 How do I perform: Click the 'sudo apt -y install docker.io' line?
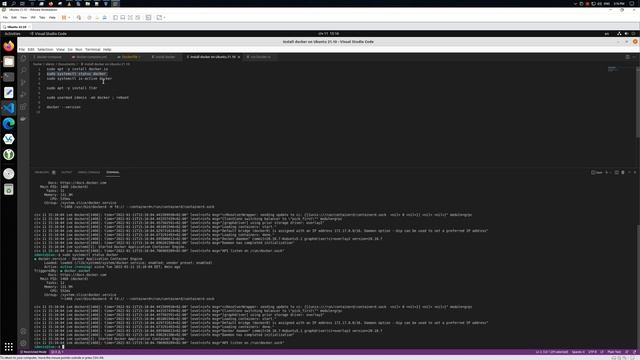77,69
